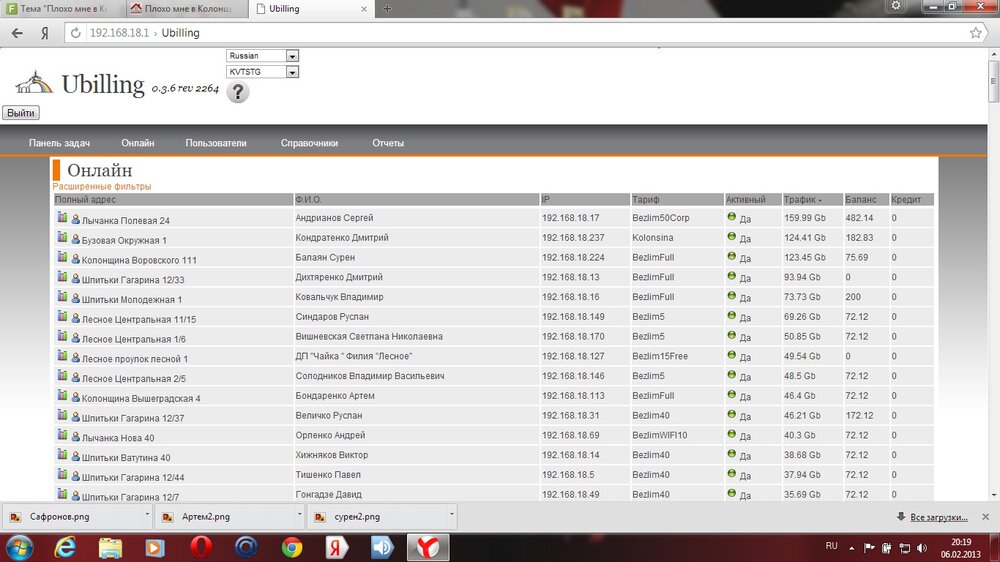The width and height of the screenshot is (1000, 562).
Task: Reload the page with refresh icon
Action: click(76, 33)
